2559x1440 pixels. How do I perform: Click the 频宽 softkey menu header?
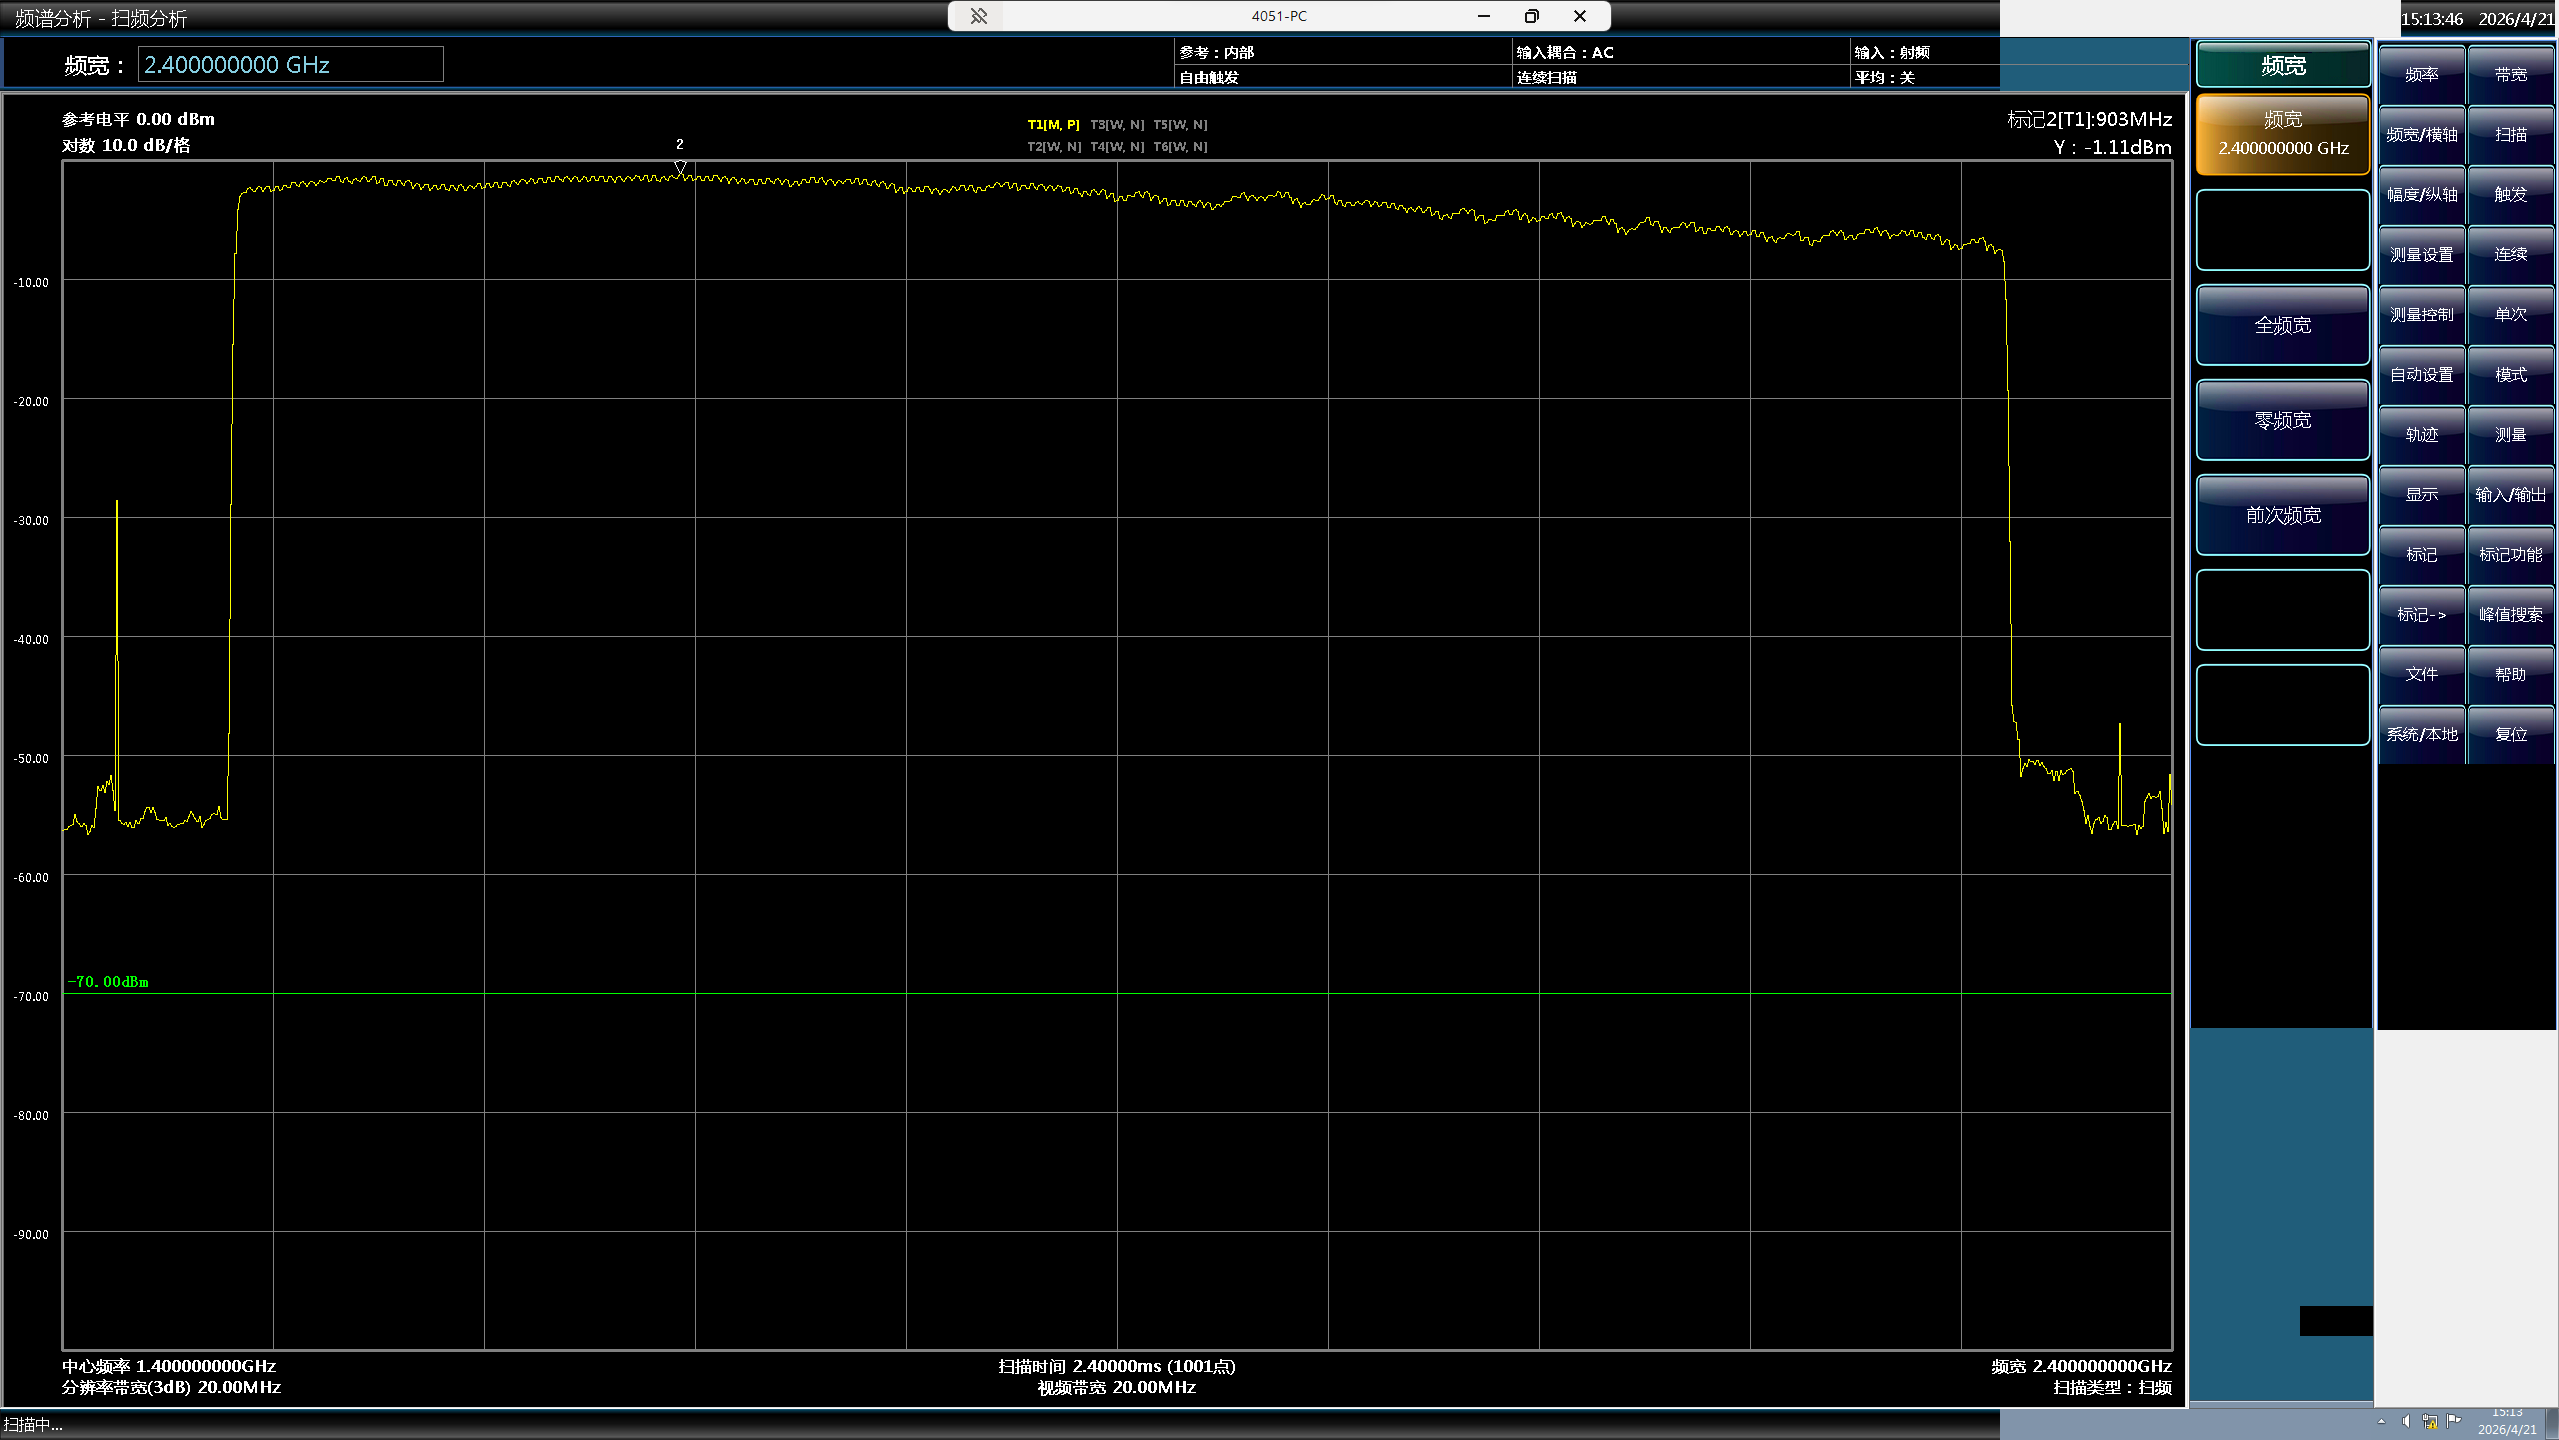click(x=2282, y=66)
